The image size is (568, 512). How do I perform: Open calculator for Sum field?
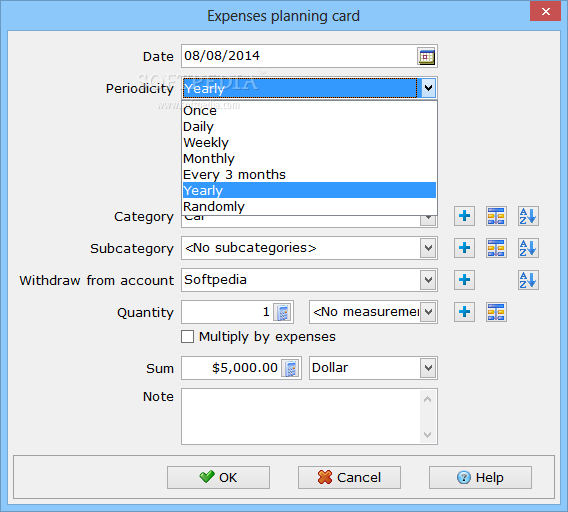[291, 368]
